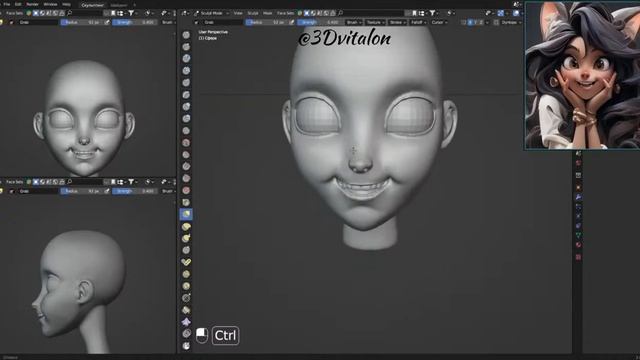Select the purple Cloth brush tool
This screenshot has height=360, width=640.
click(x=186, y=322)
